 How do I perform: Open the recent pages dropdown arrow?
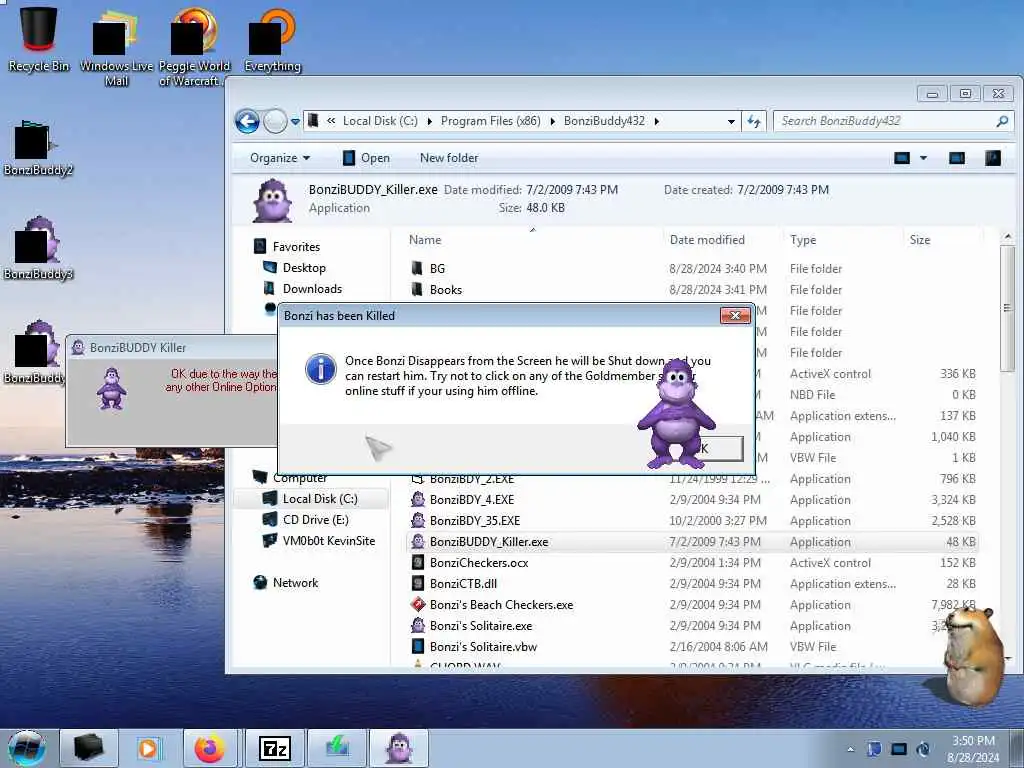(x=295, y=121)
